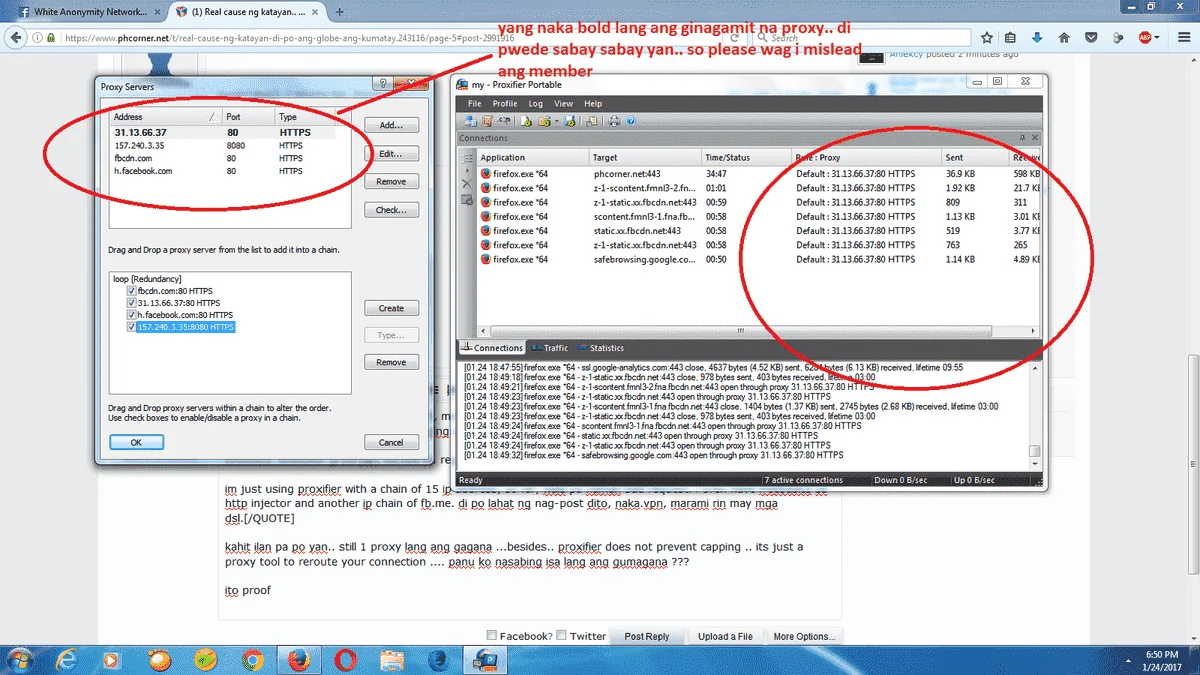Viewport: 1200px width, 675px height.
Task: Click Windows Media Player taskbar icon
Action: pyautogui.click(x=113, y=660)
